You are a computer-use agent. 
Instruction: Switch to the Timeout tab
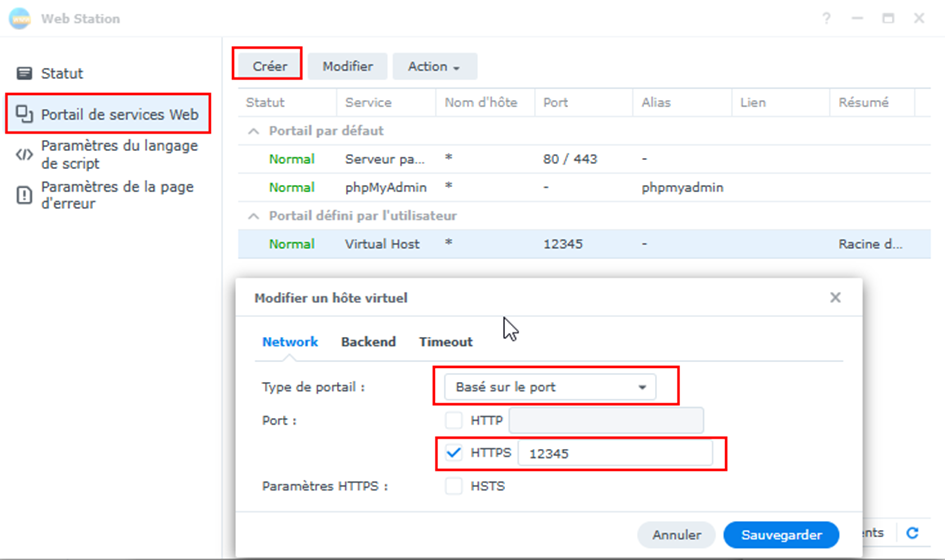[x=445, y=342]
